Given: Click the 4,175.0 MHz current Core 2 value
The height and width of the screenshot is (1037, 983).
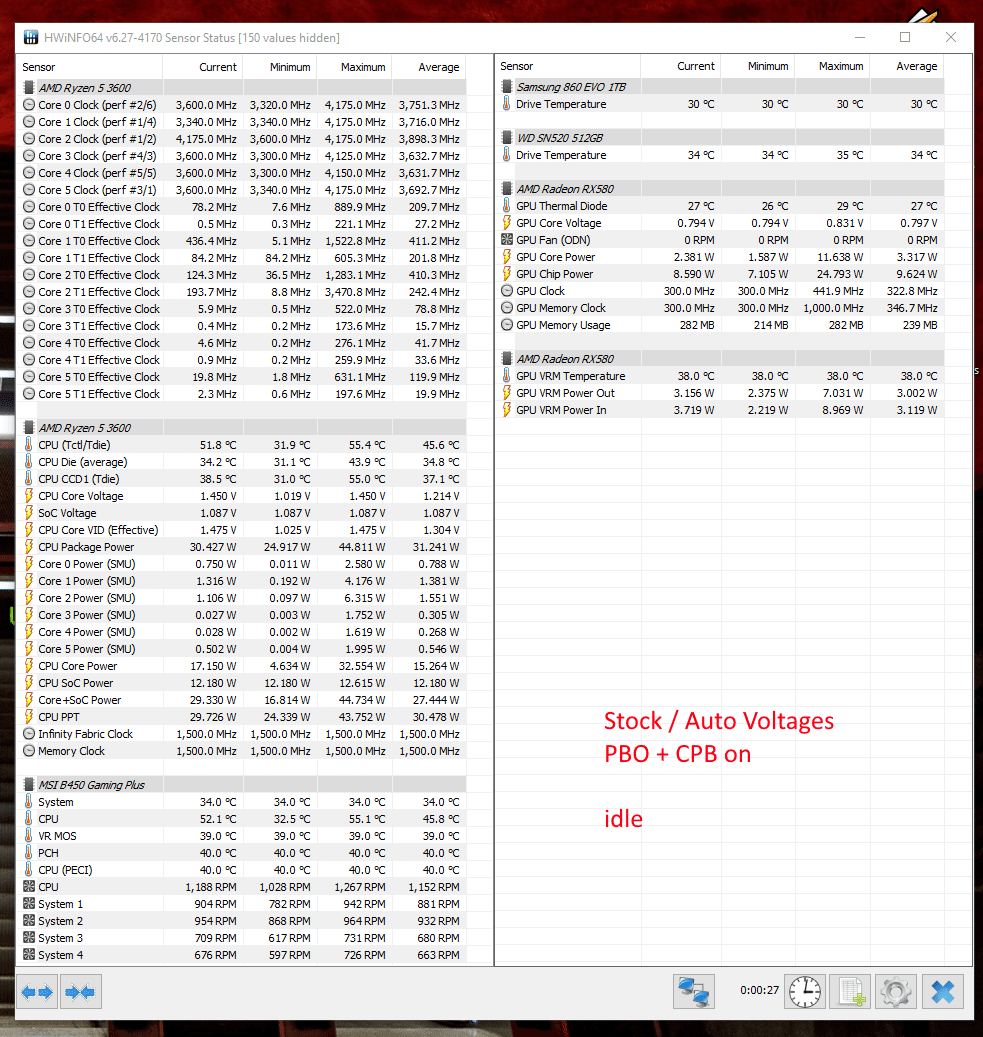Looking at the screenshot, I should [x=206, y=139].
